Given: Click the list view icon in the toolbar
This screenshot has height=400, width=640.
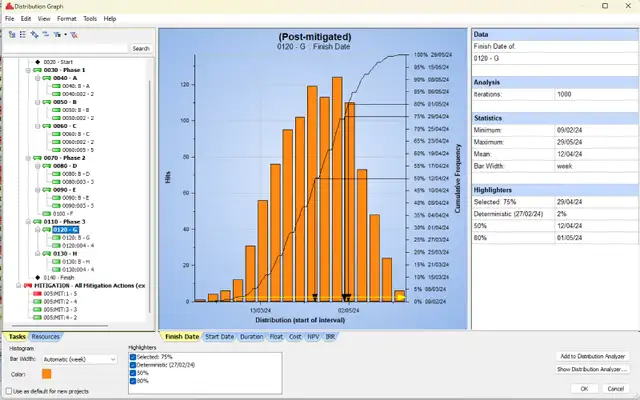Looking at the screenshot, I should tap(22, 34).
